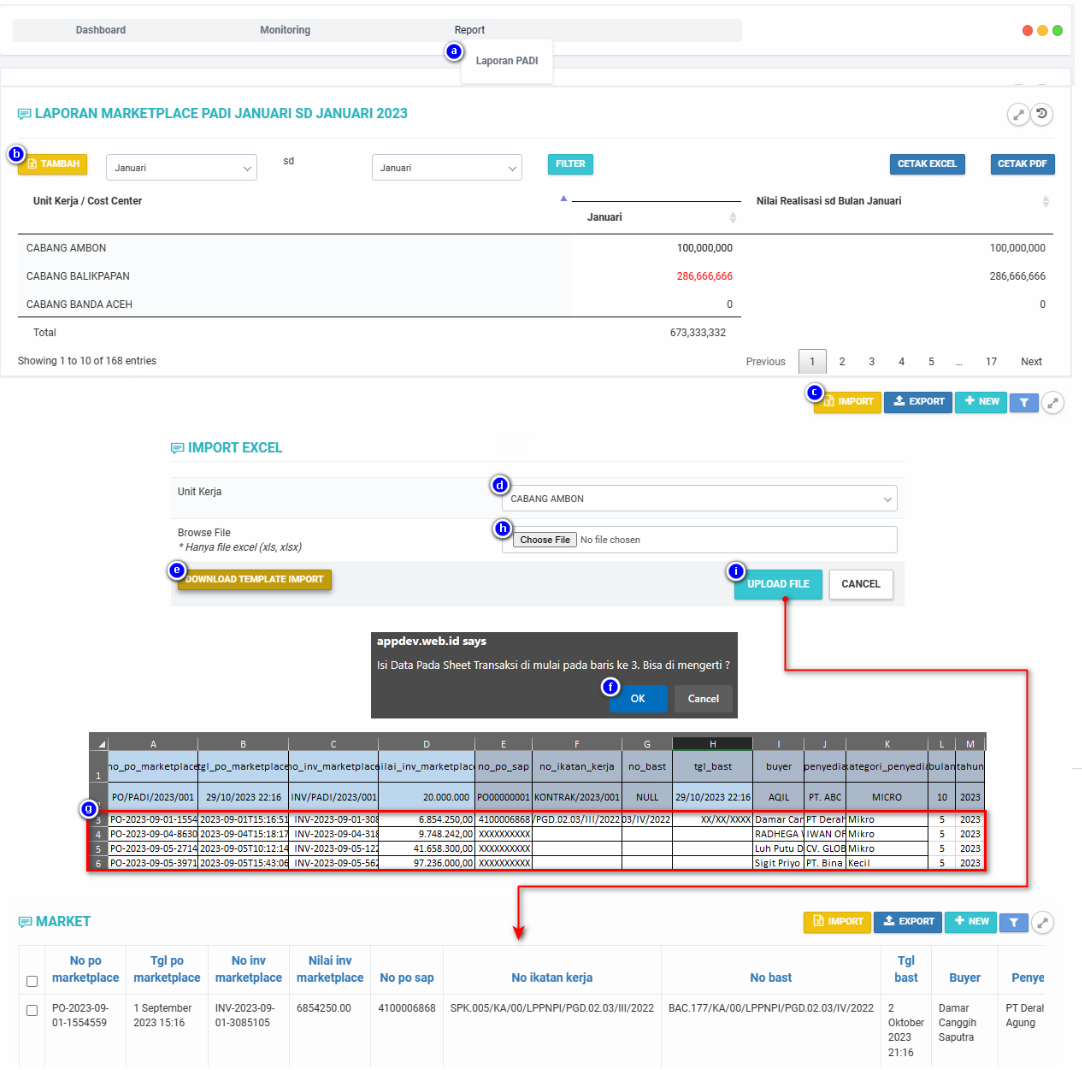The width and height of the screenshot is (1082, 1070).
Task: Click the upper NEW button above Import Excel
Action: (x=981, y=402)
